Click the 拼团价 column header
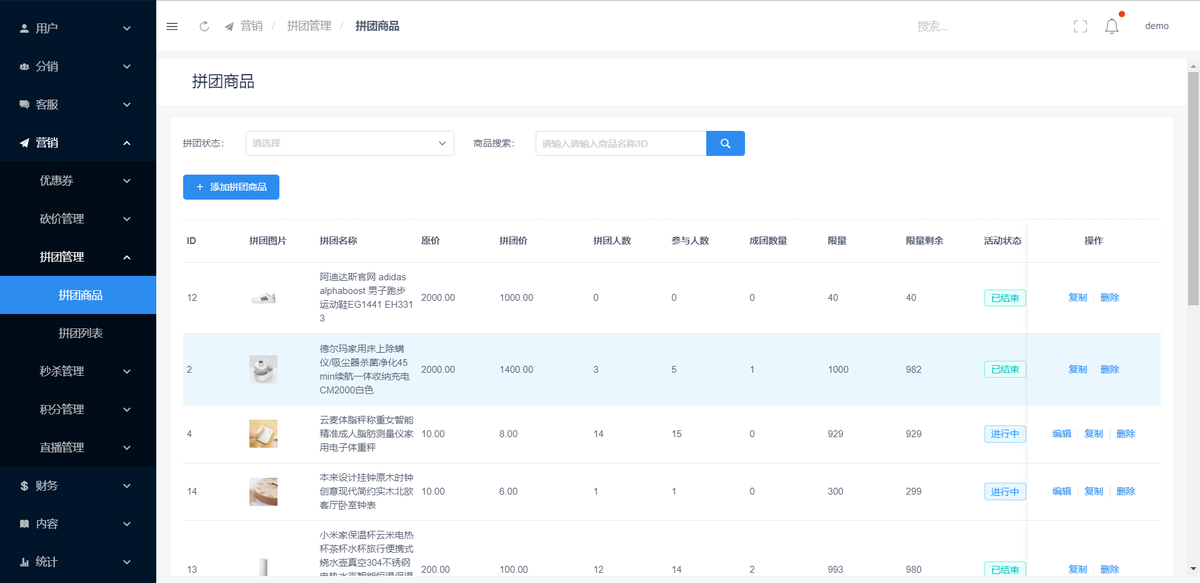Viewport: 1200px width, 583px height. pyautogui.click(x=514, y=241)
